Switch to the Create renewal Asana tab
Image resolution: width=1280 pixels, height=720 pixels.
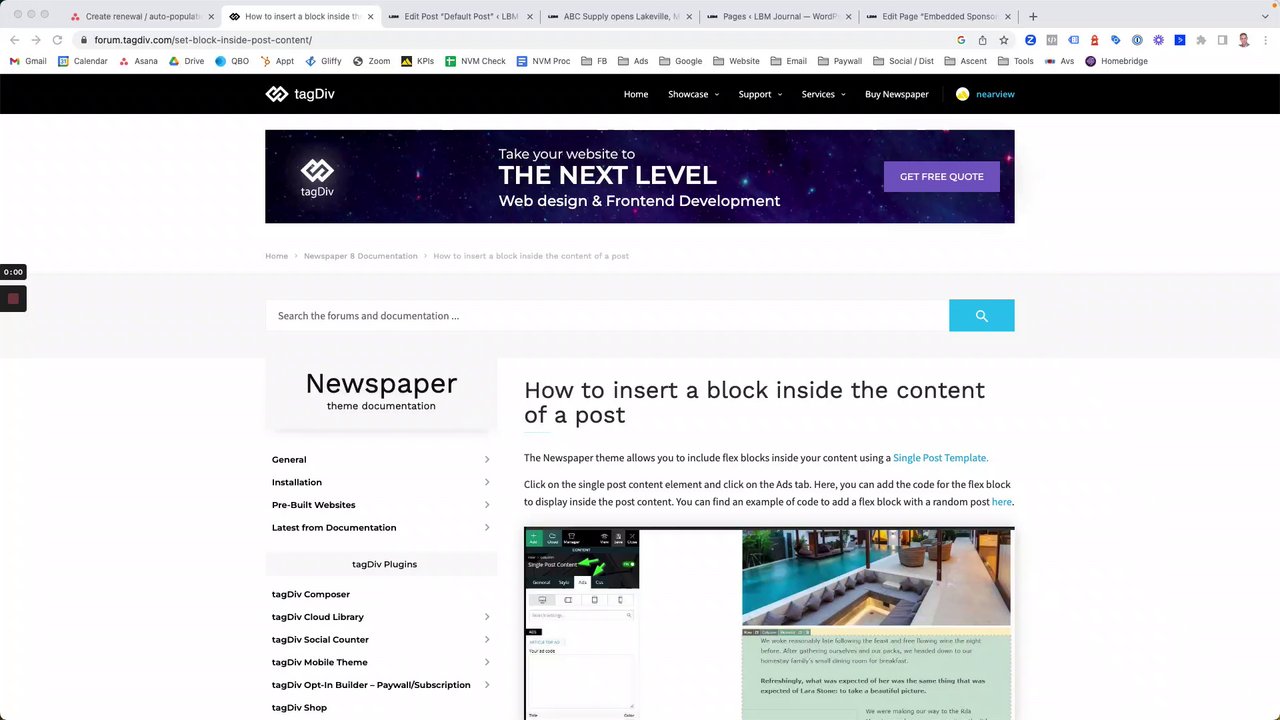[x=142, y=16]
